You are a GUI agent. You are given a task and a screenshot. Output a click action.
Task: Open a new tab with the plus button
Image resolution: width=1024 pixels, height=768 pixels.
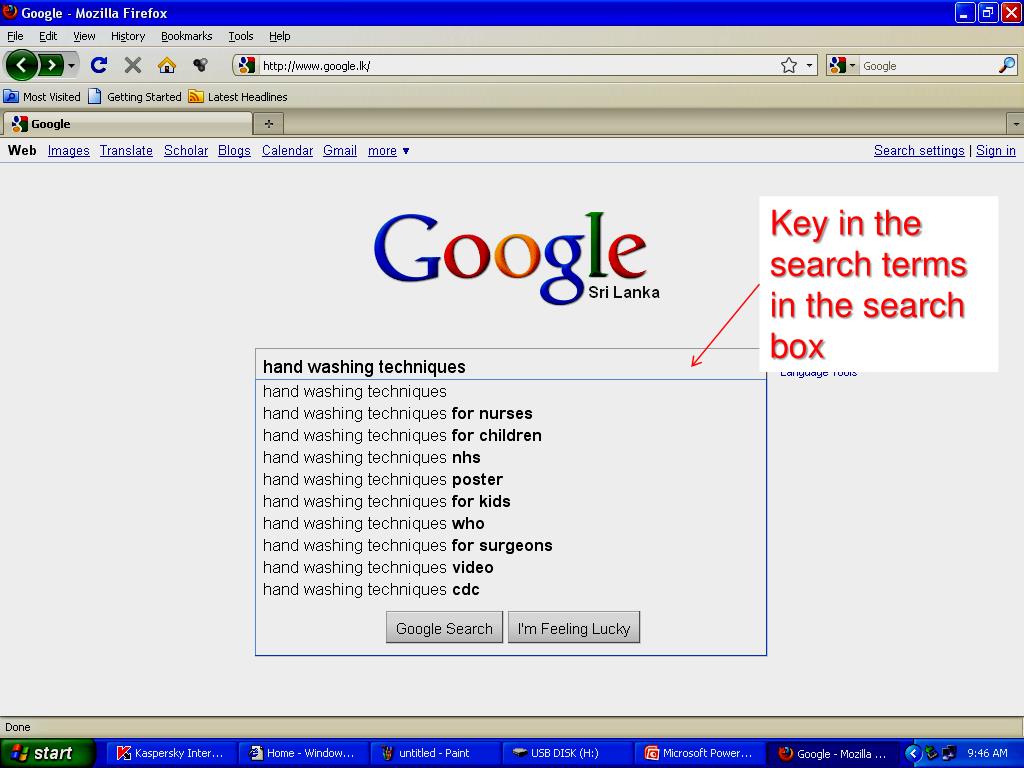[x=268, y=123]
